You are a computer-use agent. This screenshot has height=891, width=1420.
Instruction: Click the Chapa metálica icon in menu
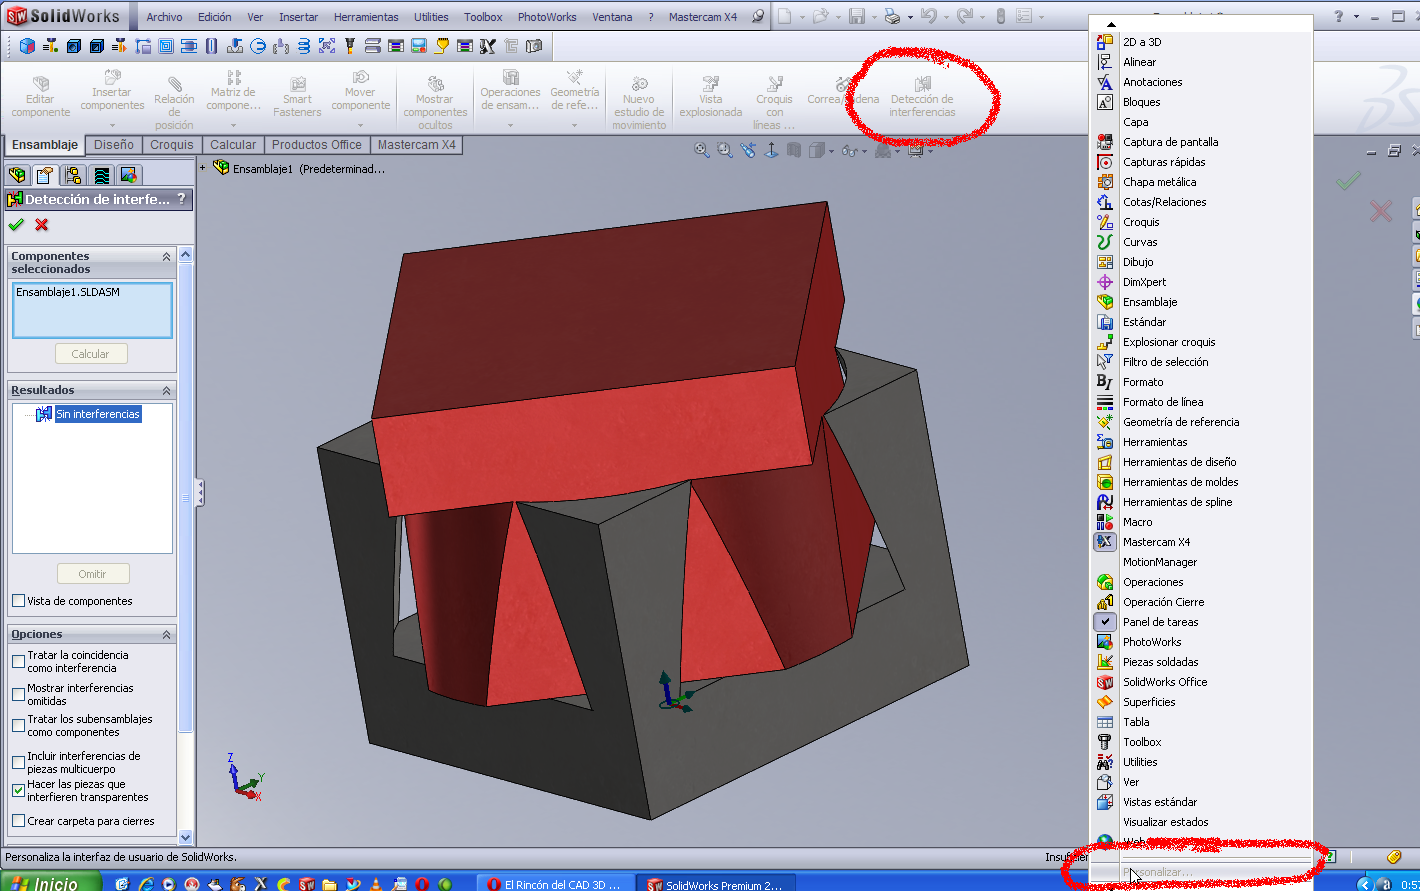click(1104, 182)
